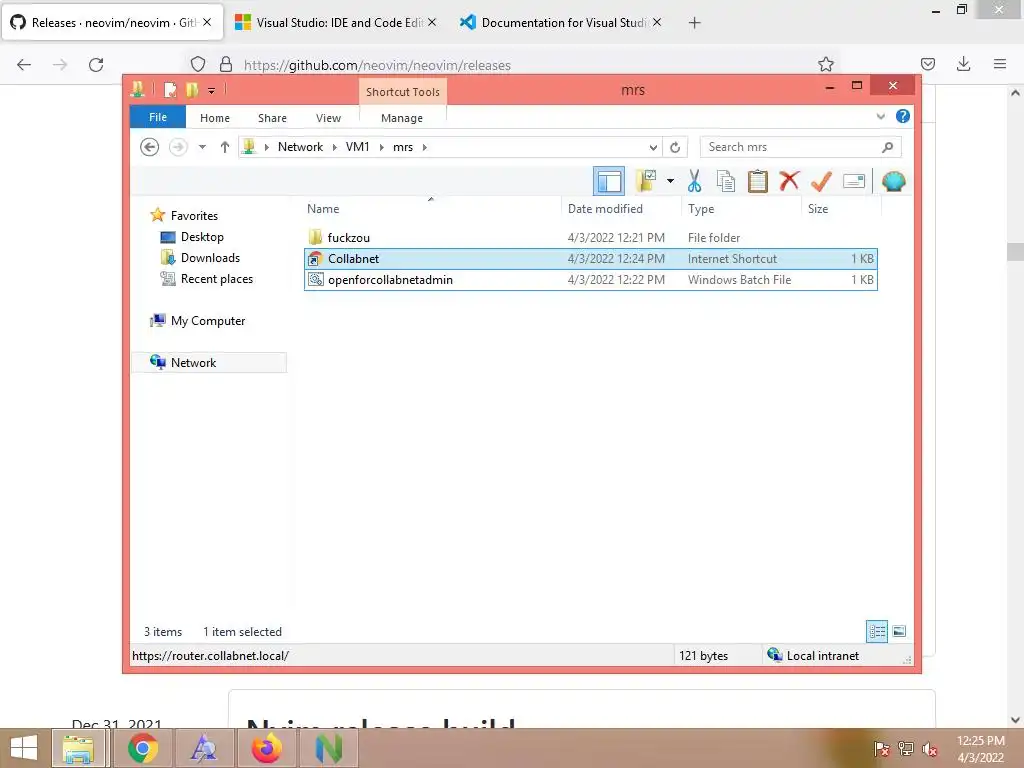This screenshot has width=1024, height=768.
Task: Open the Home ribbon tab
Action: 215,118
